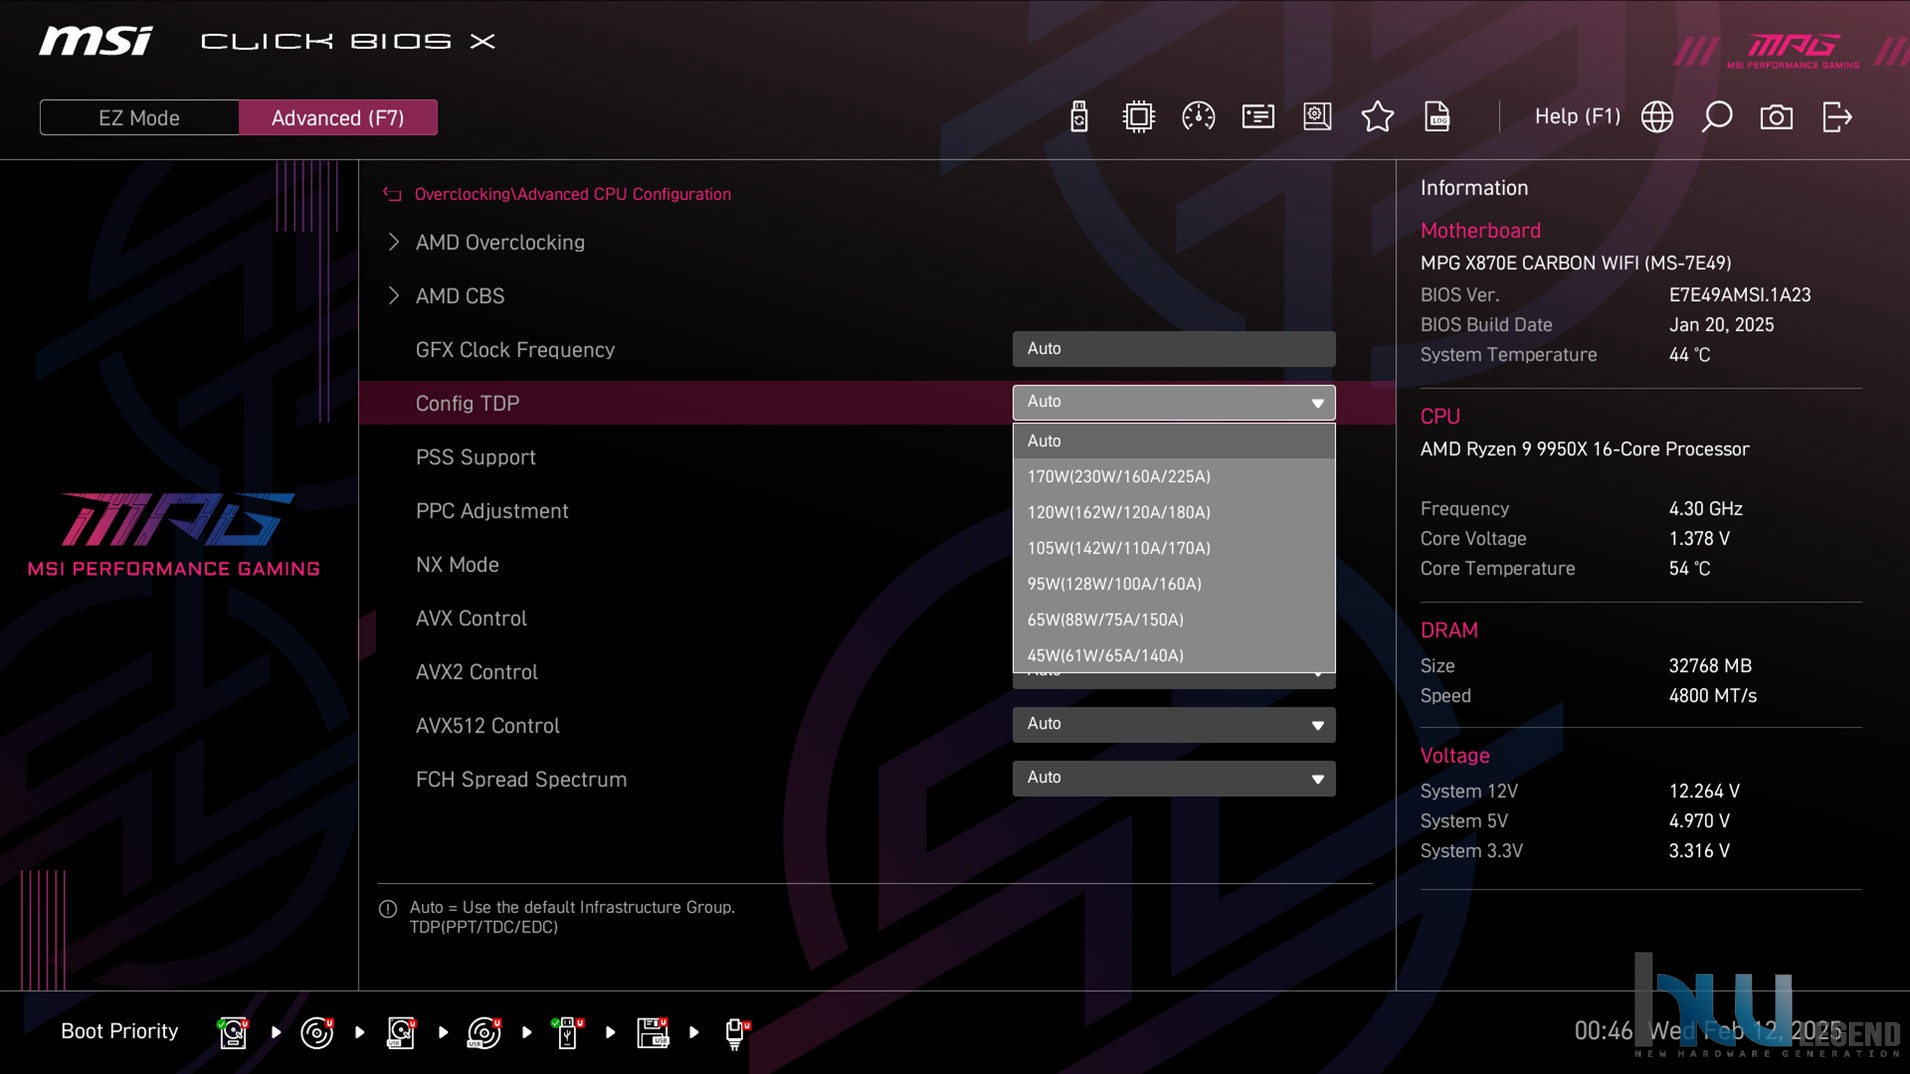Select the NX Mode setting
Screen dimensions: 1910x1074
pos(457,565)
